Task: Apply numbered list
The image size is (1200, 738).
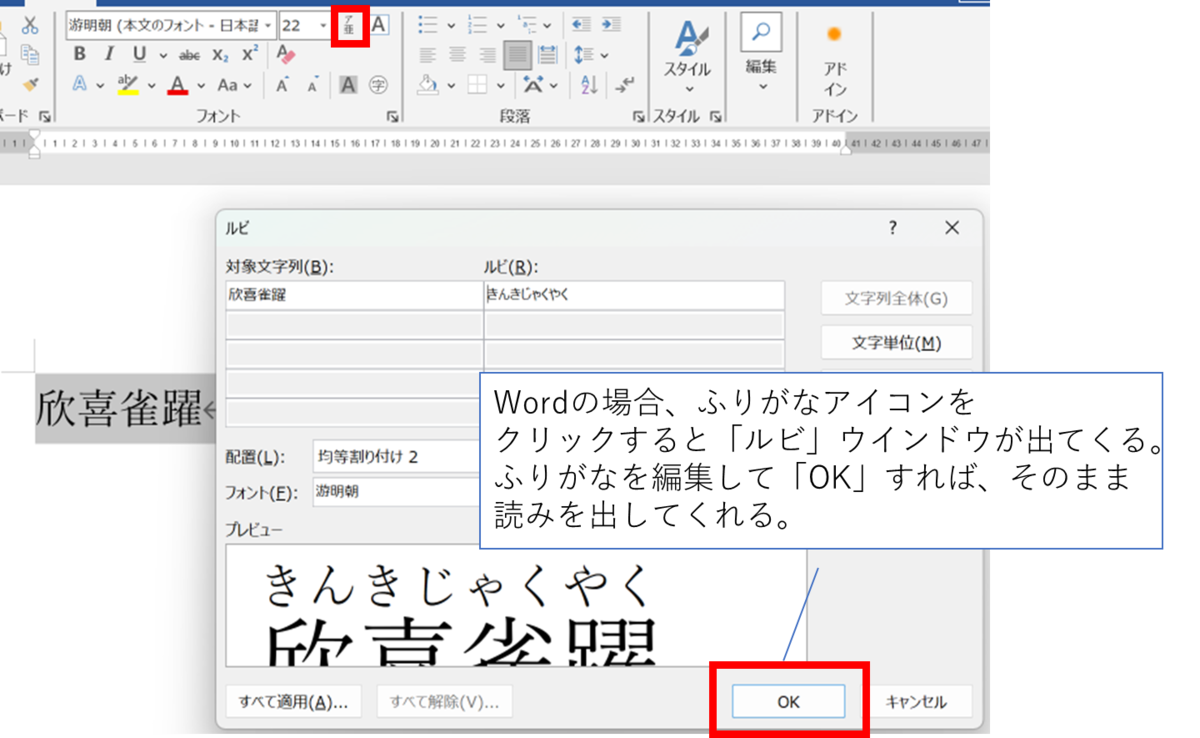Action: tap(478, 25)
